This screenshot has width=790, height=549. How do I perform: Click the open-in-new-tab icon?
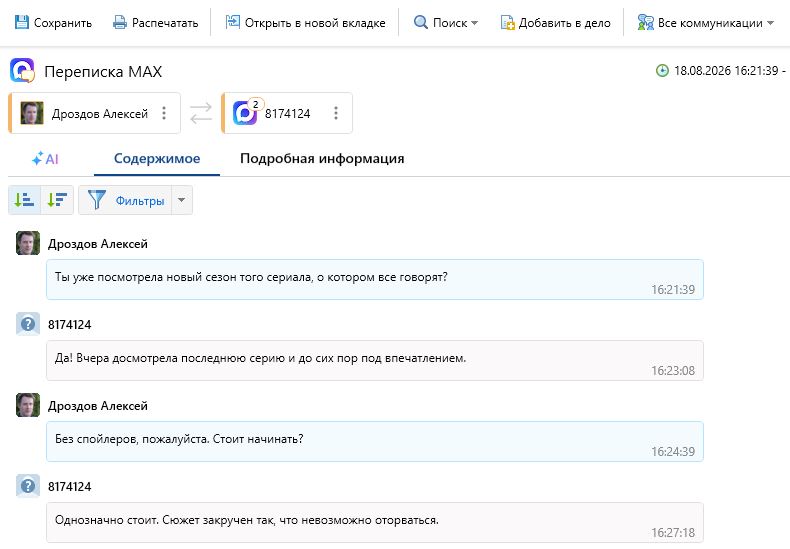point(232,22)
